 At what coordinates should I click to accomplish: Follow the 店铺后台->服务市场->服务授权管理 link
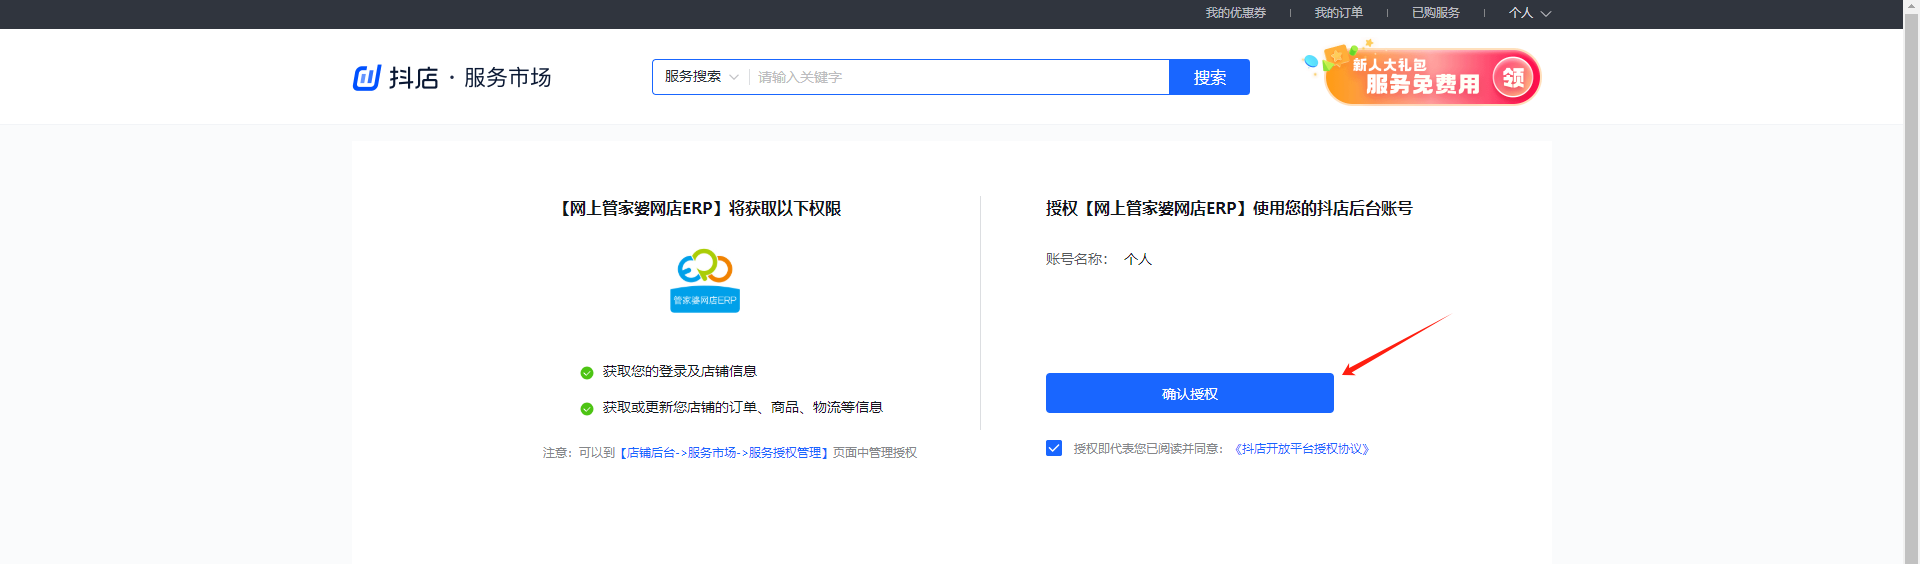[725, 453]
